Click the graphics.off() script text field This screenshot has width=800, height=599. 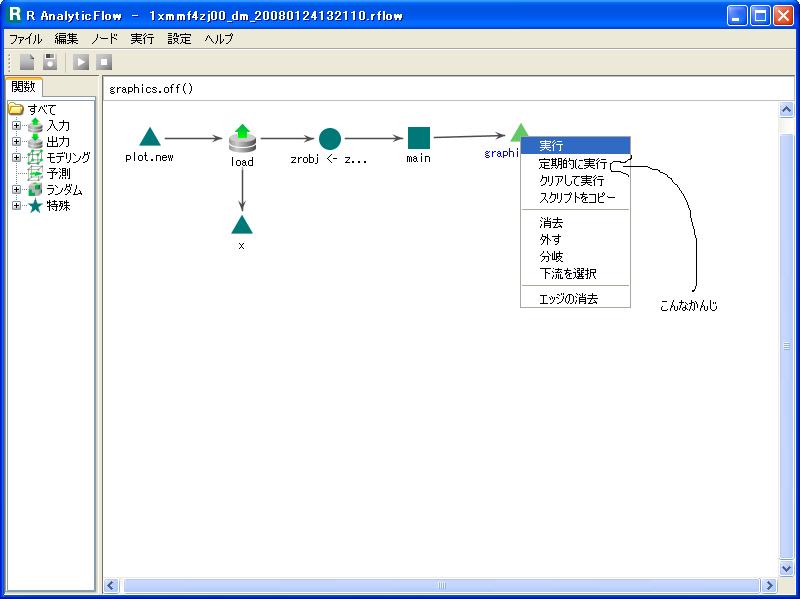pyautogui.click(x=440, y=89)
